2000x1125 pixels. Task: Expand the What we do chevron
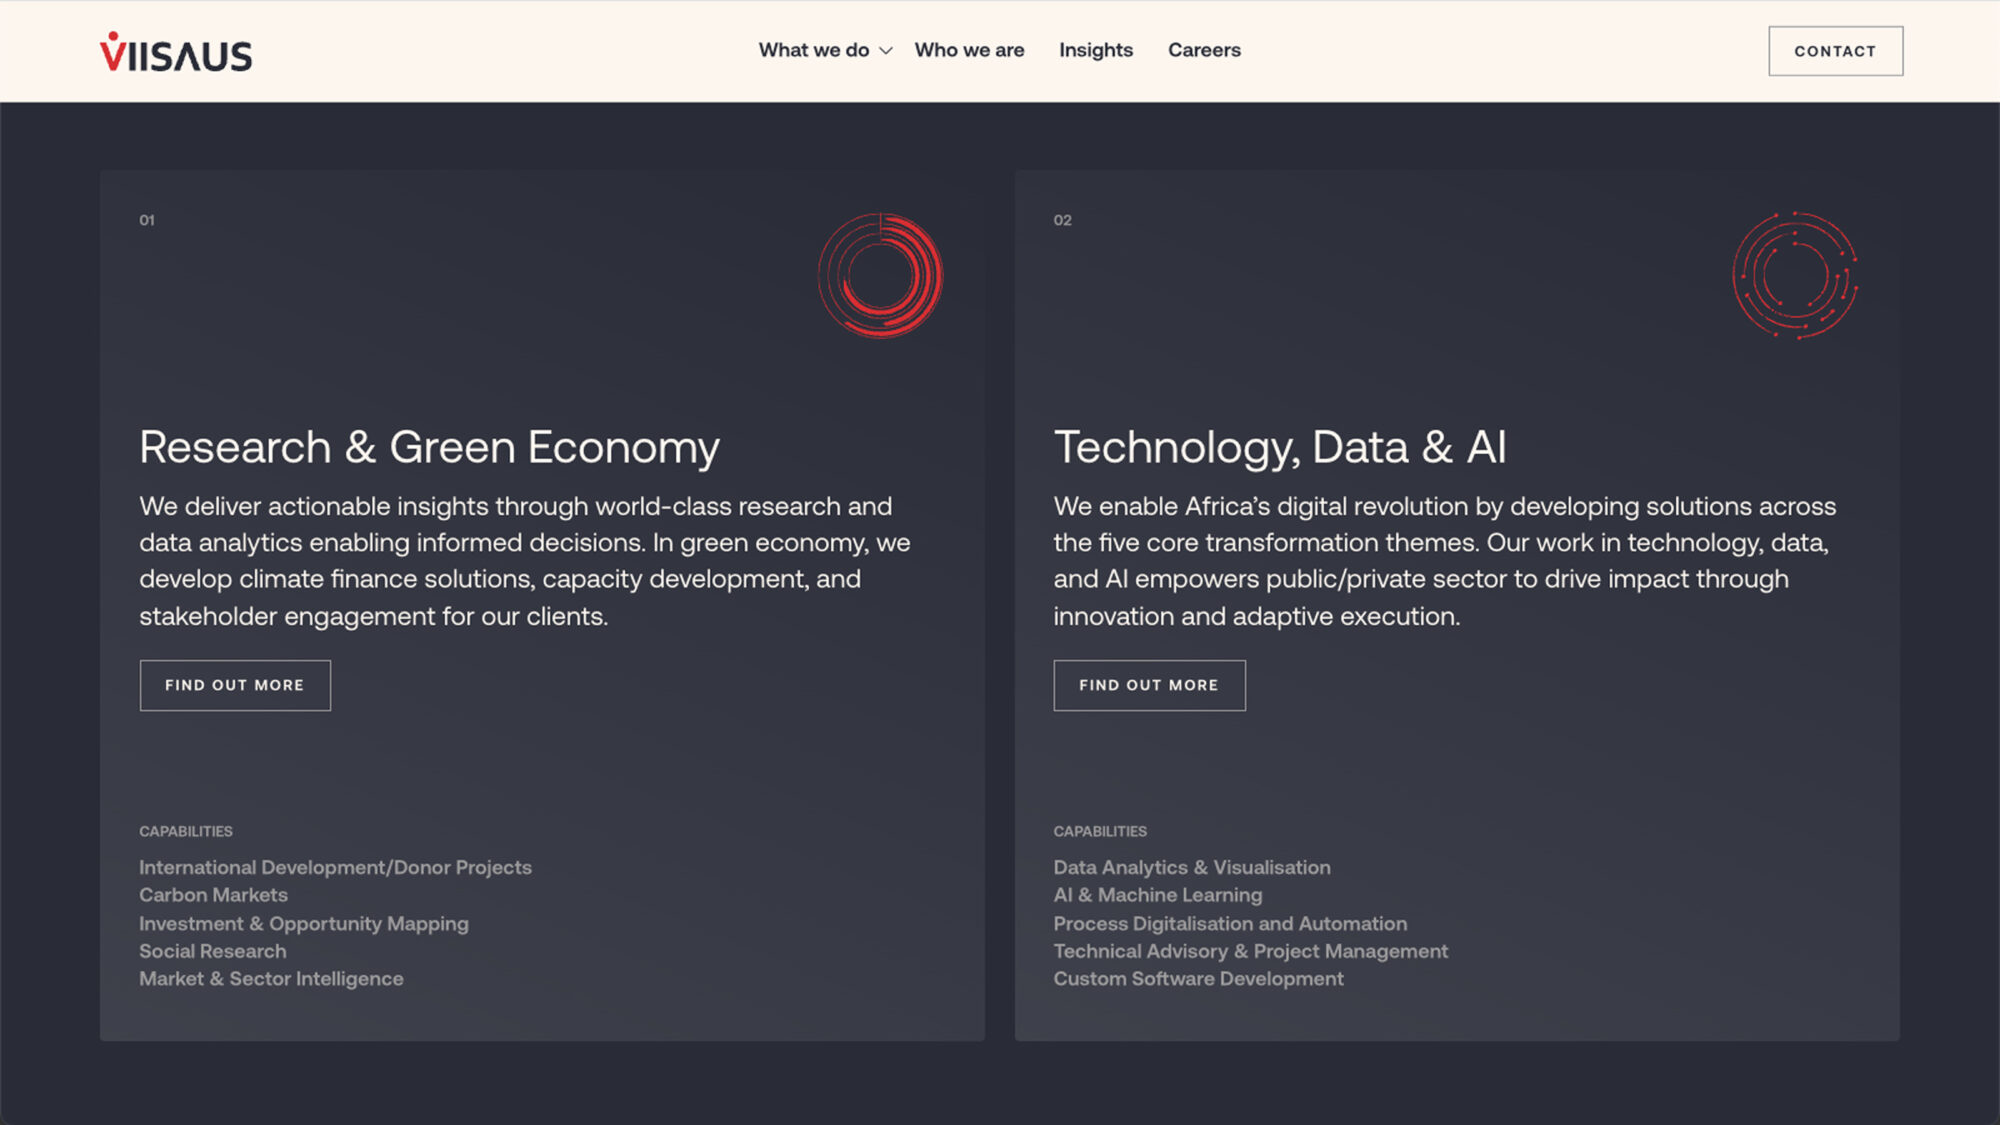[x=886, y=51]
